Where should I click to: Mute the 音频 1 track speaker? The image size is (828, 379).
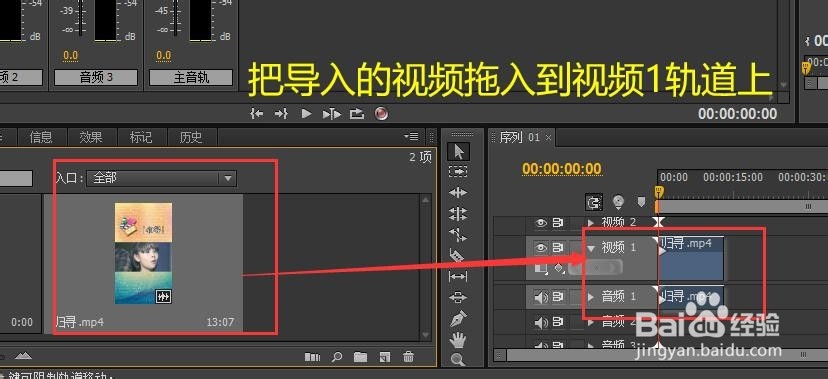(x=541, y=298)
